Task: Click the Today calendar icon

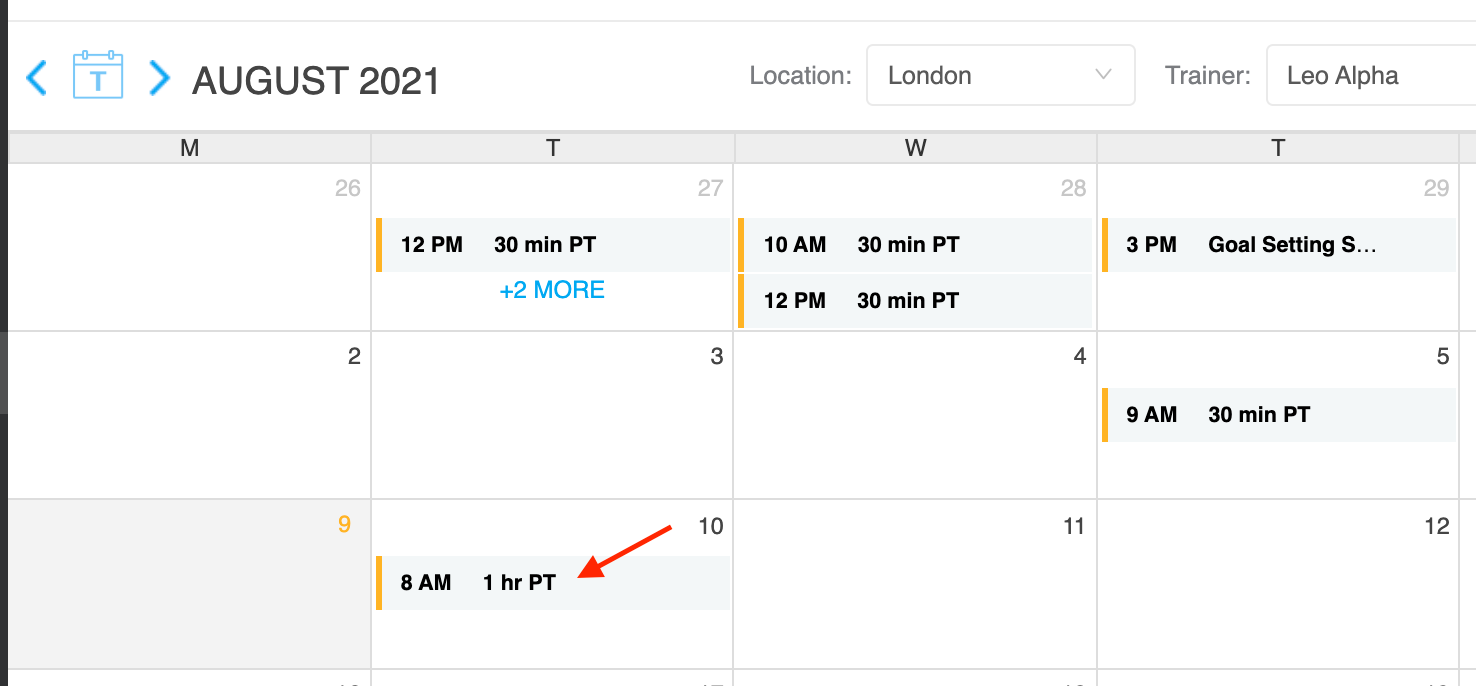Action: tap(98, 75)
